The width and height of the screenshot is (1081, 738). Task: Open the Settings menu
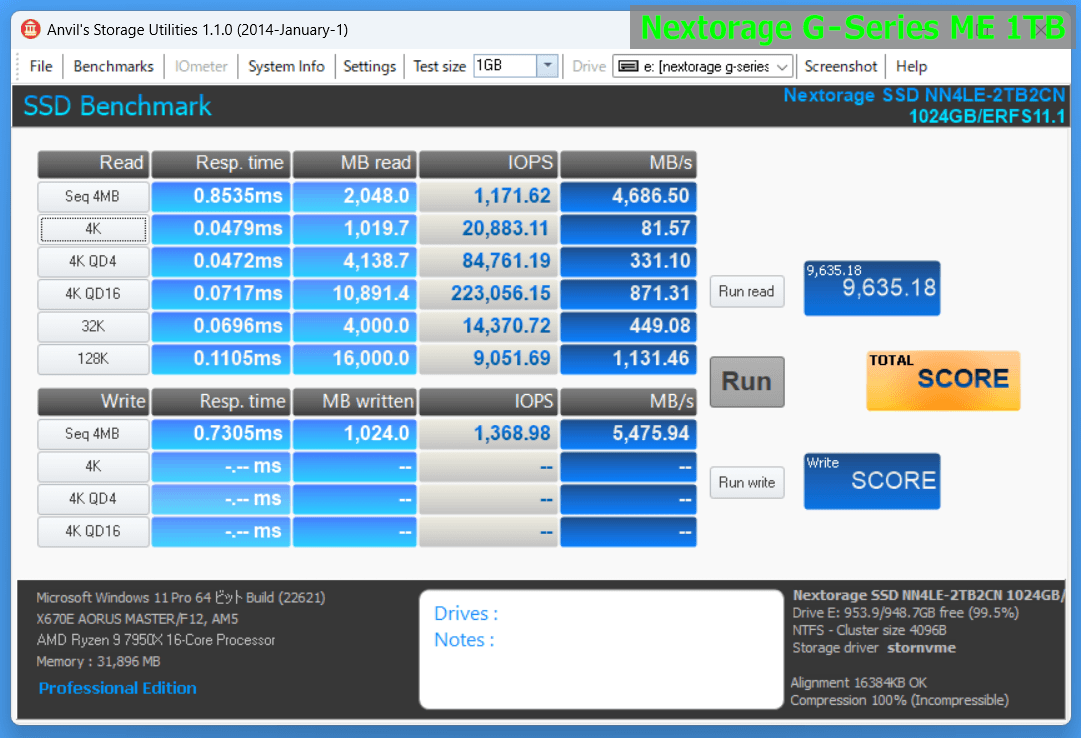pos(369,66)
